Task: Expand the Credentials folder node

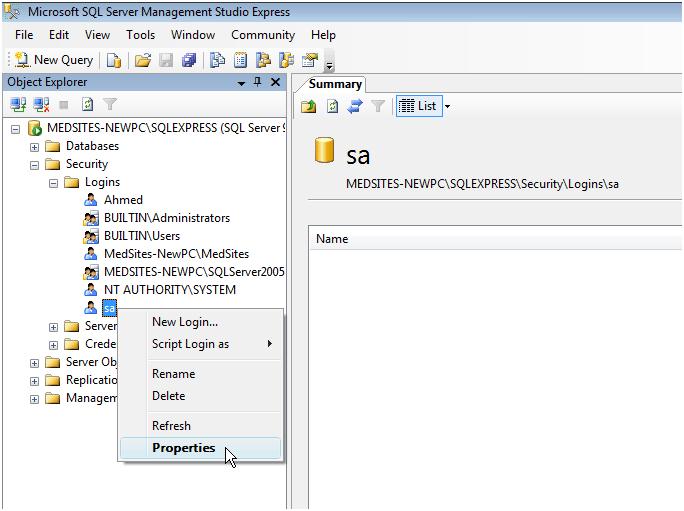Action: click(53, 345)
